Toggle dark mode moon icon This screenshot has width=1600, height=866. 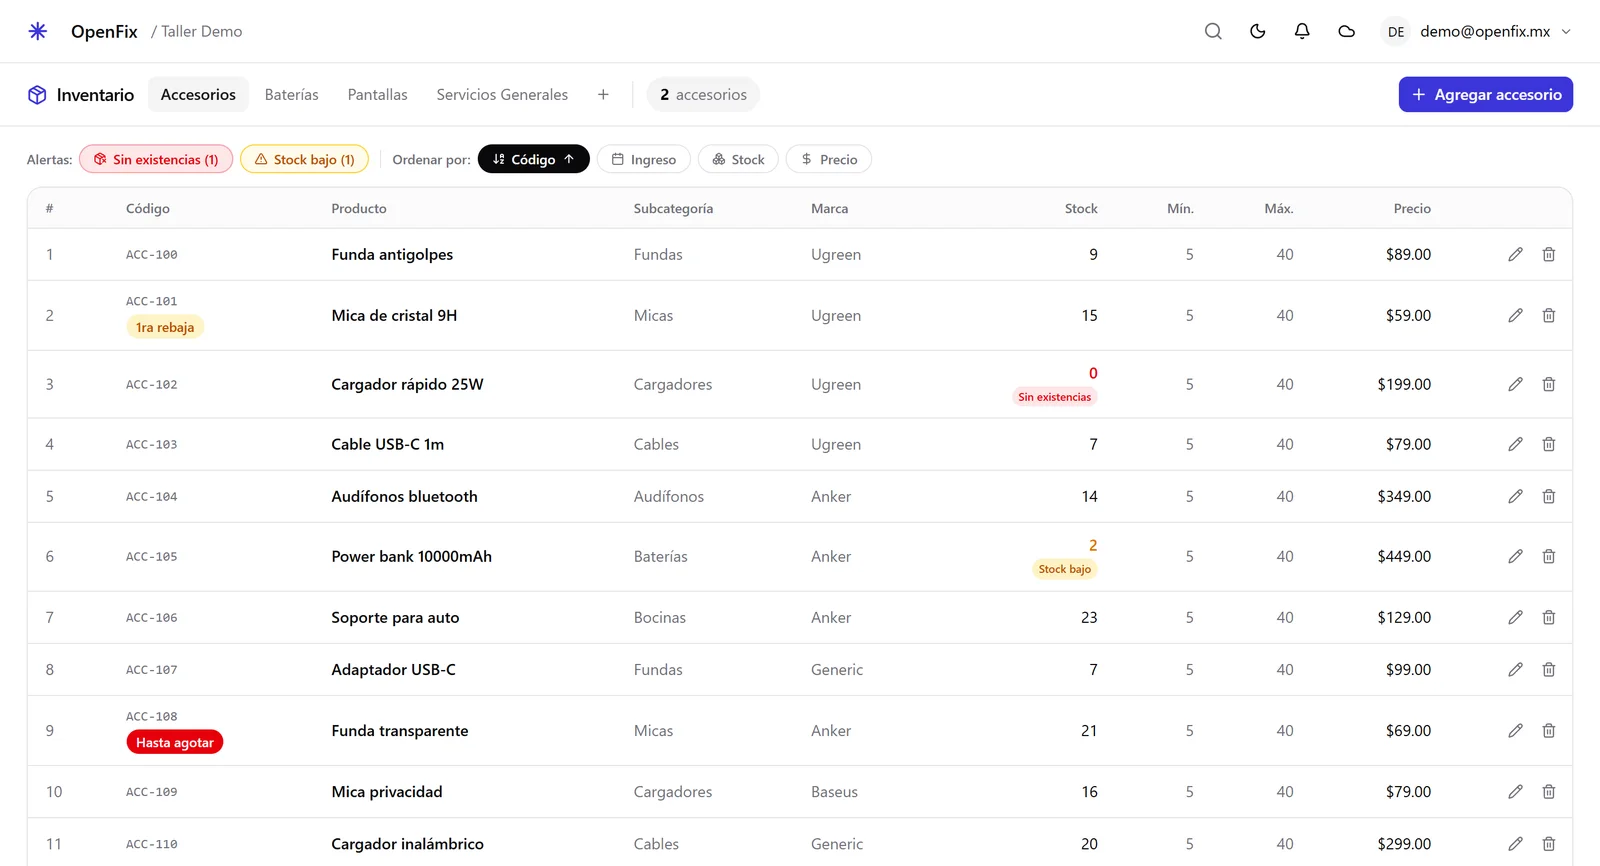(x=1258, y=31)
